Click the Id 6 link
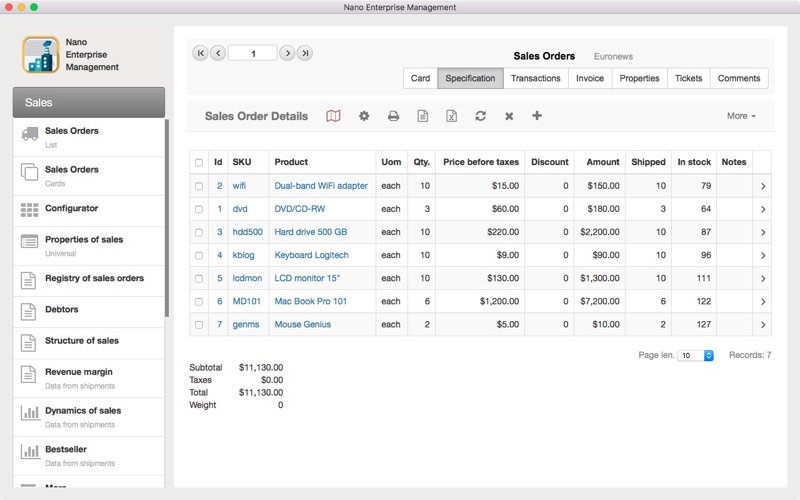 [x=220, y=301]
